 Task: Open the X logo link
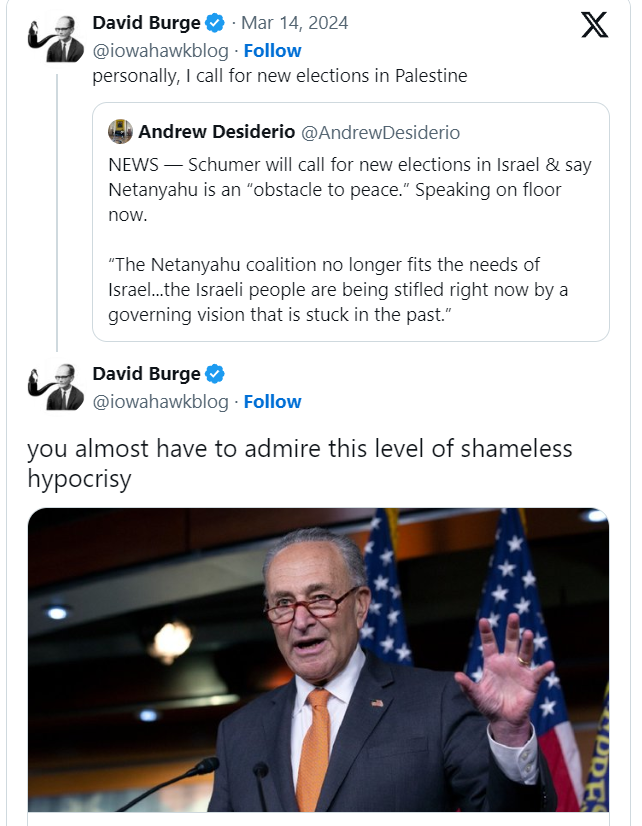(x=594, y=25)
